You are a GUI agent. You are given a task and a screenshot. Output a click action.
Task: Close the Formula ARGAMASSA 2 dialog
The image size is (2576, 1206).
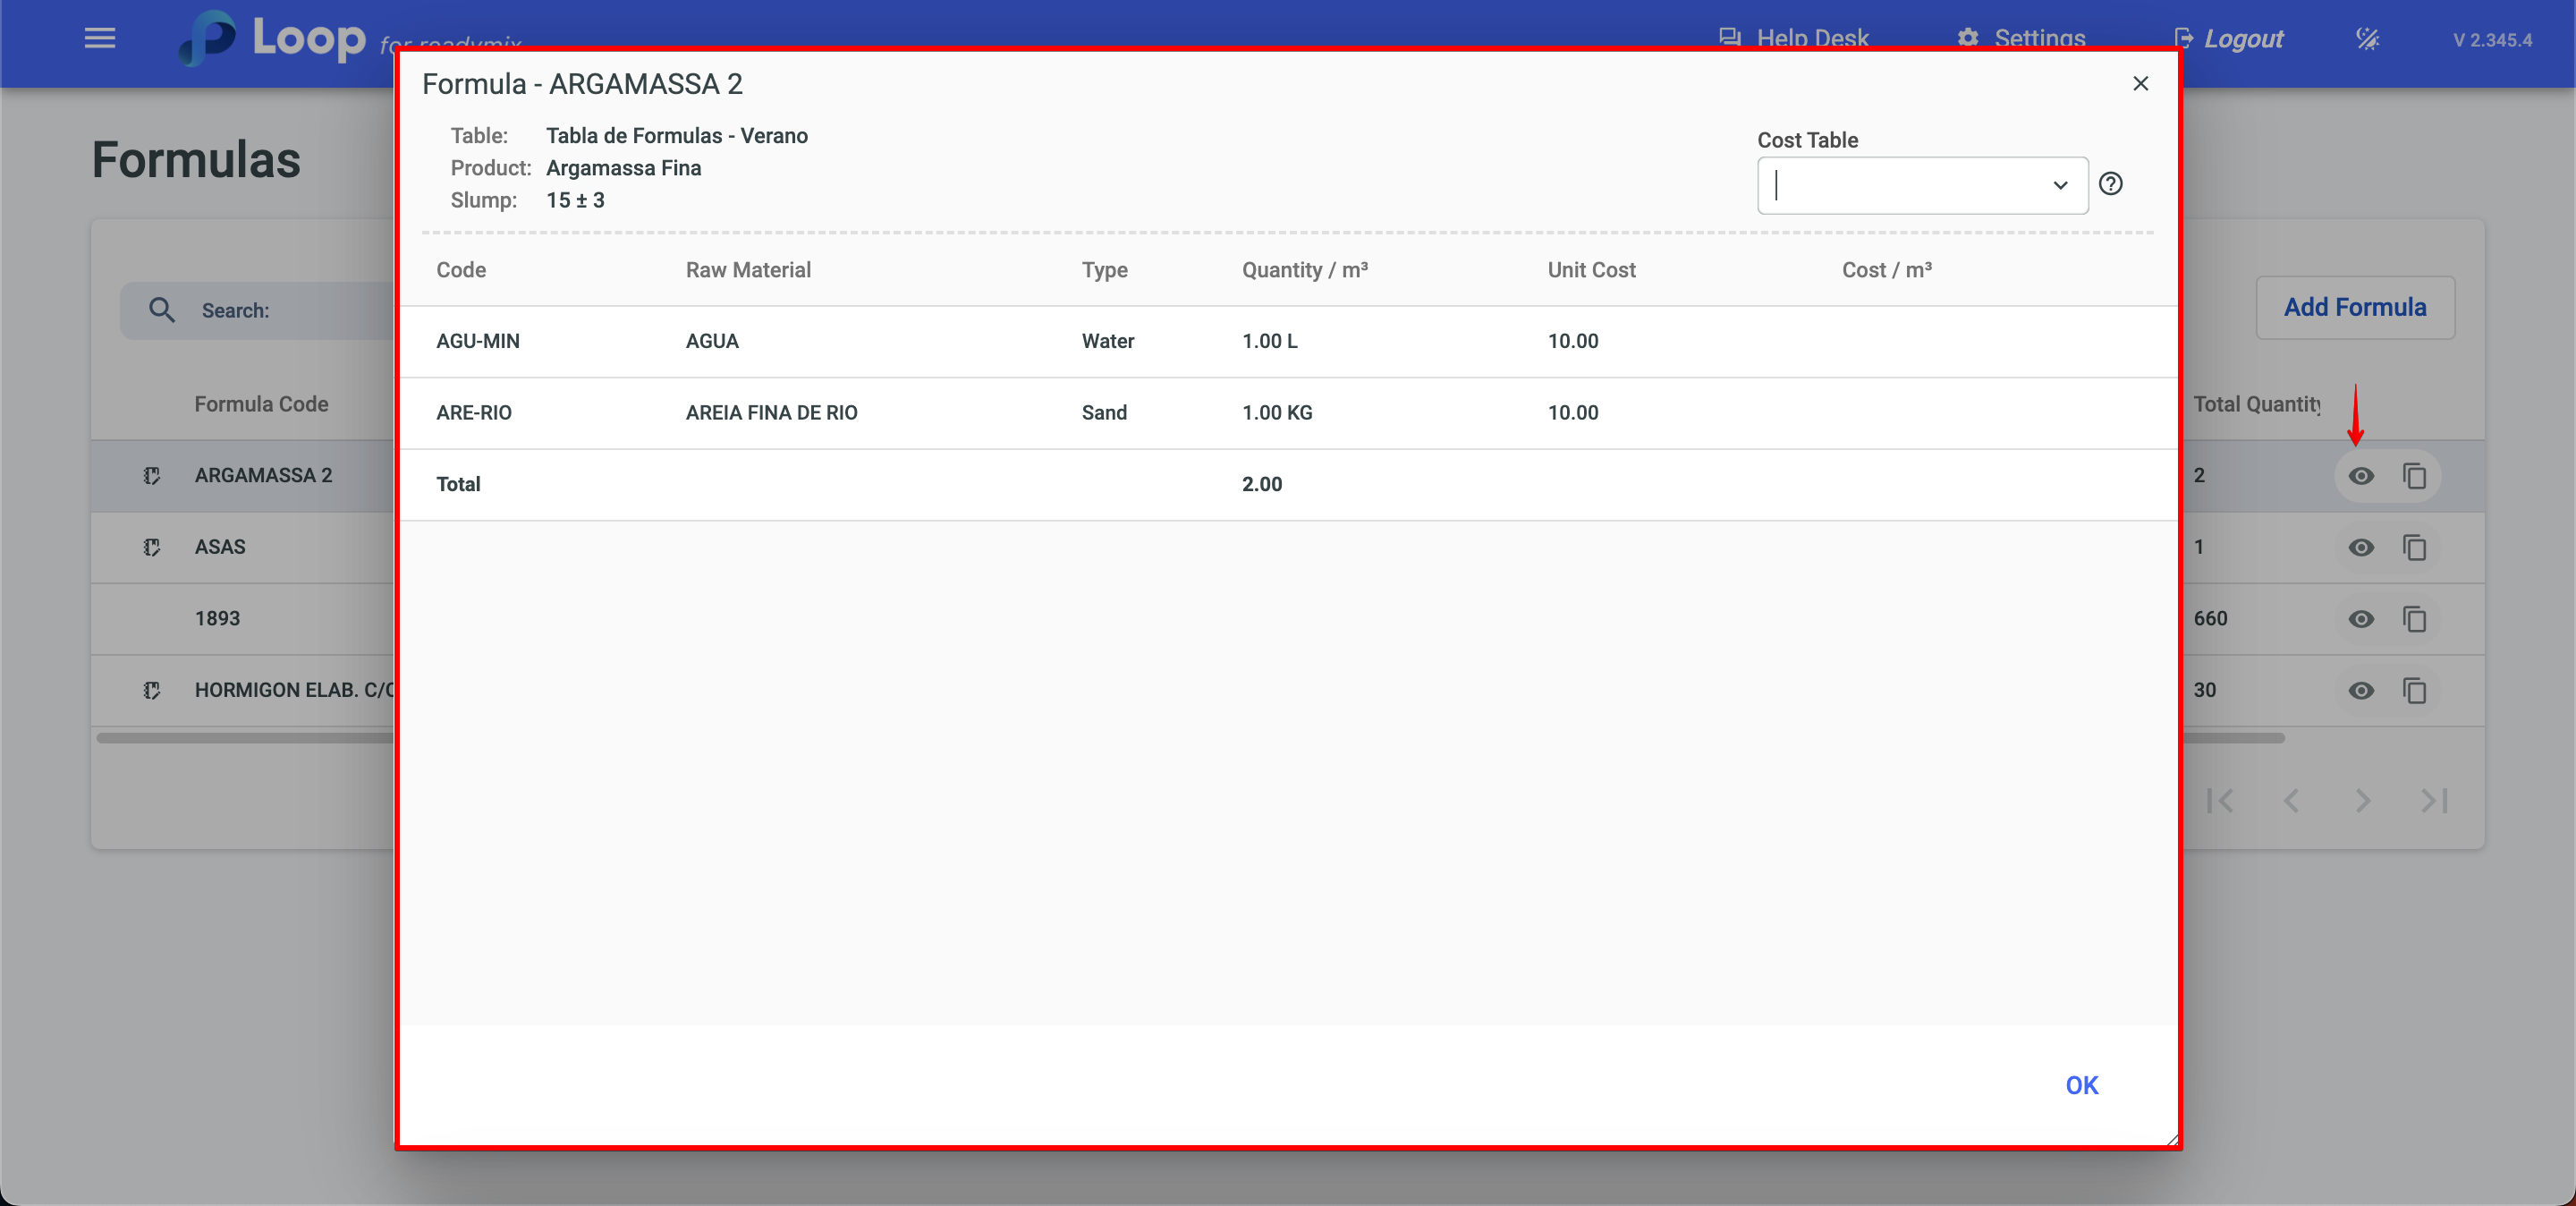[x=2140, y=84]
